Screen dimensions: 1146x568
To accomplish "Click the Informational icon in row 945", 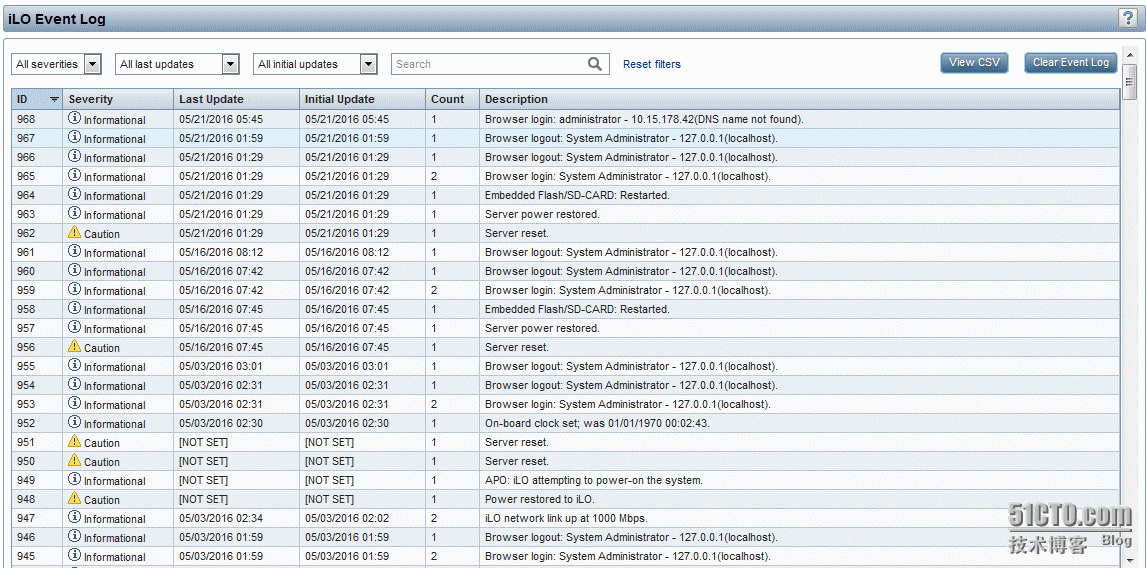I will [75, 555].
